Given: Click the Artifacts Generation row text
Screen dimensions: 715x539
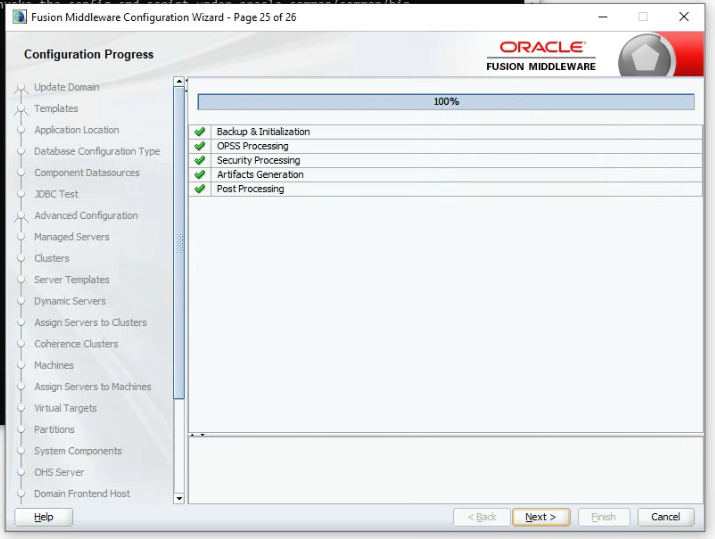Looking at the screenshot, I should (x=260, y=175).
